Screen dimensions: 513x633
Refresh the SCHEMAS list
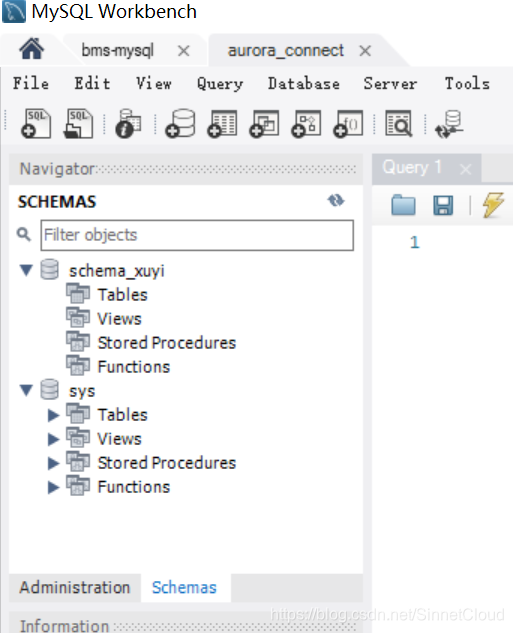coord(336,200)
